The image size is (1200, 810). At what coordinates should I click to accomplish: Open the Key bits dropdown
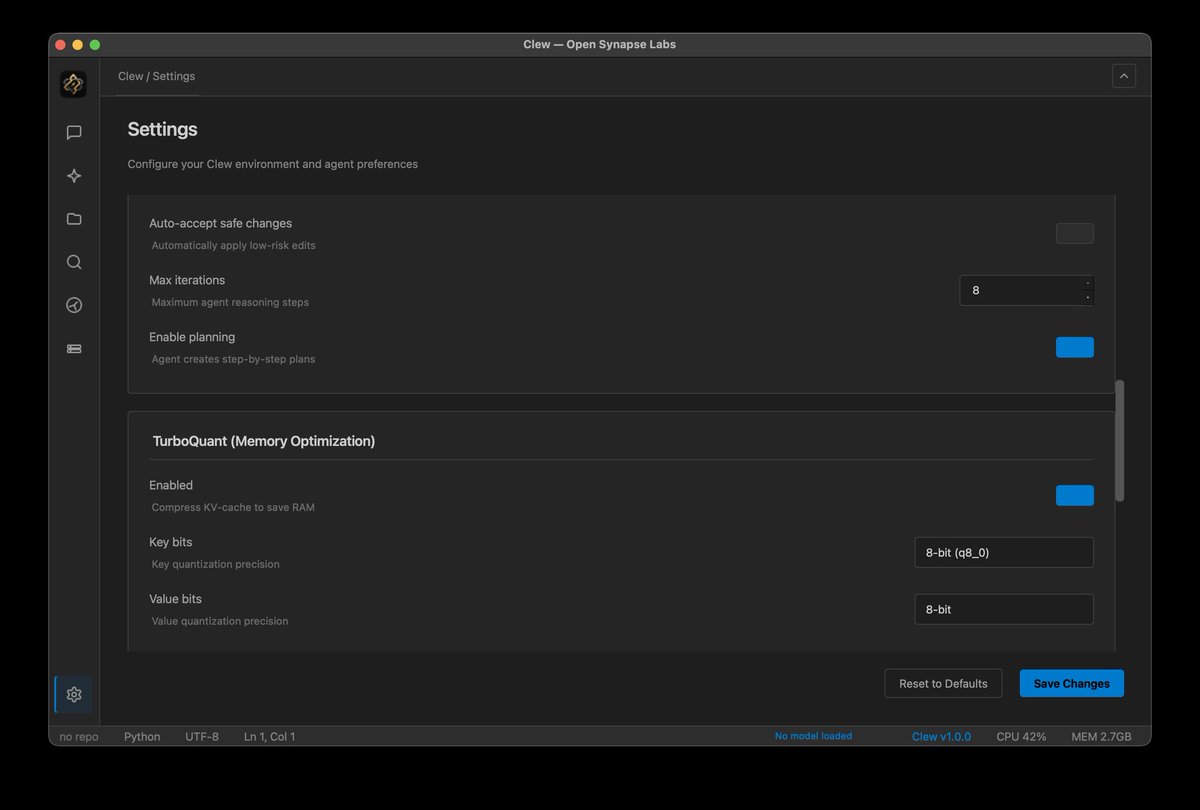(1004, 552)
